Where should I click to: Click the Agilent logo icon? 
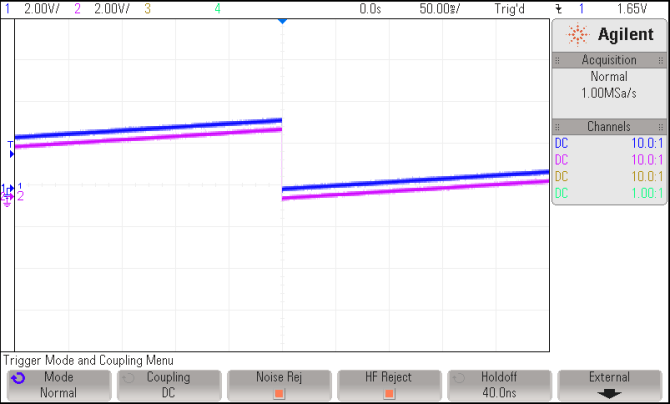click(578, 35)
